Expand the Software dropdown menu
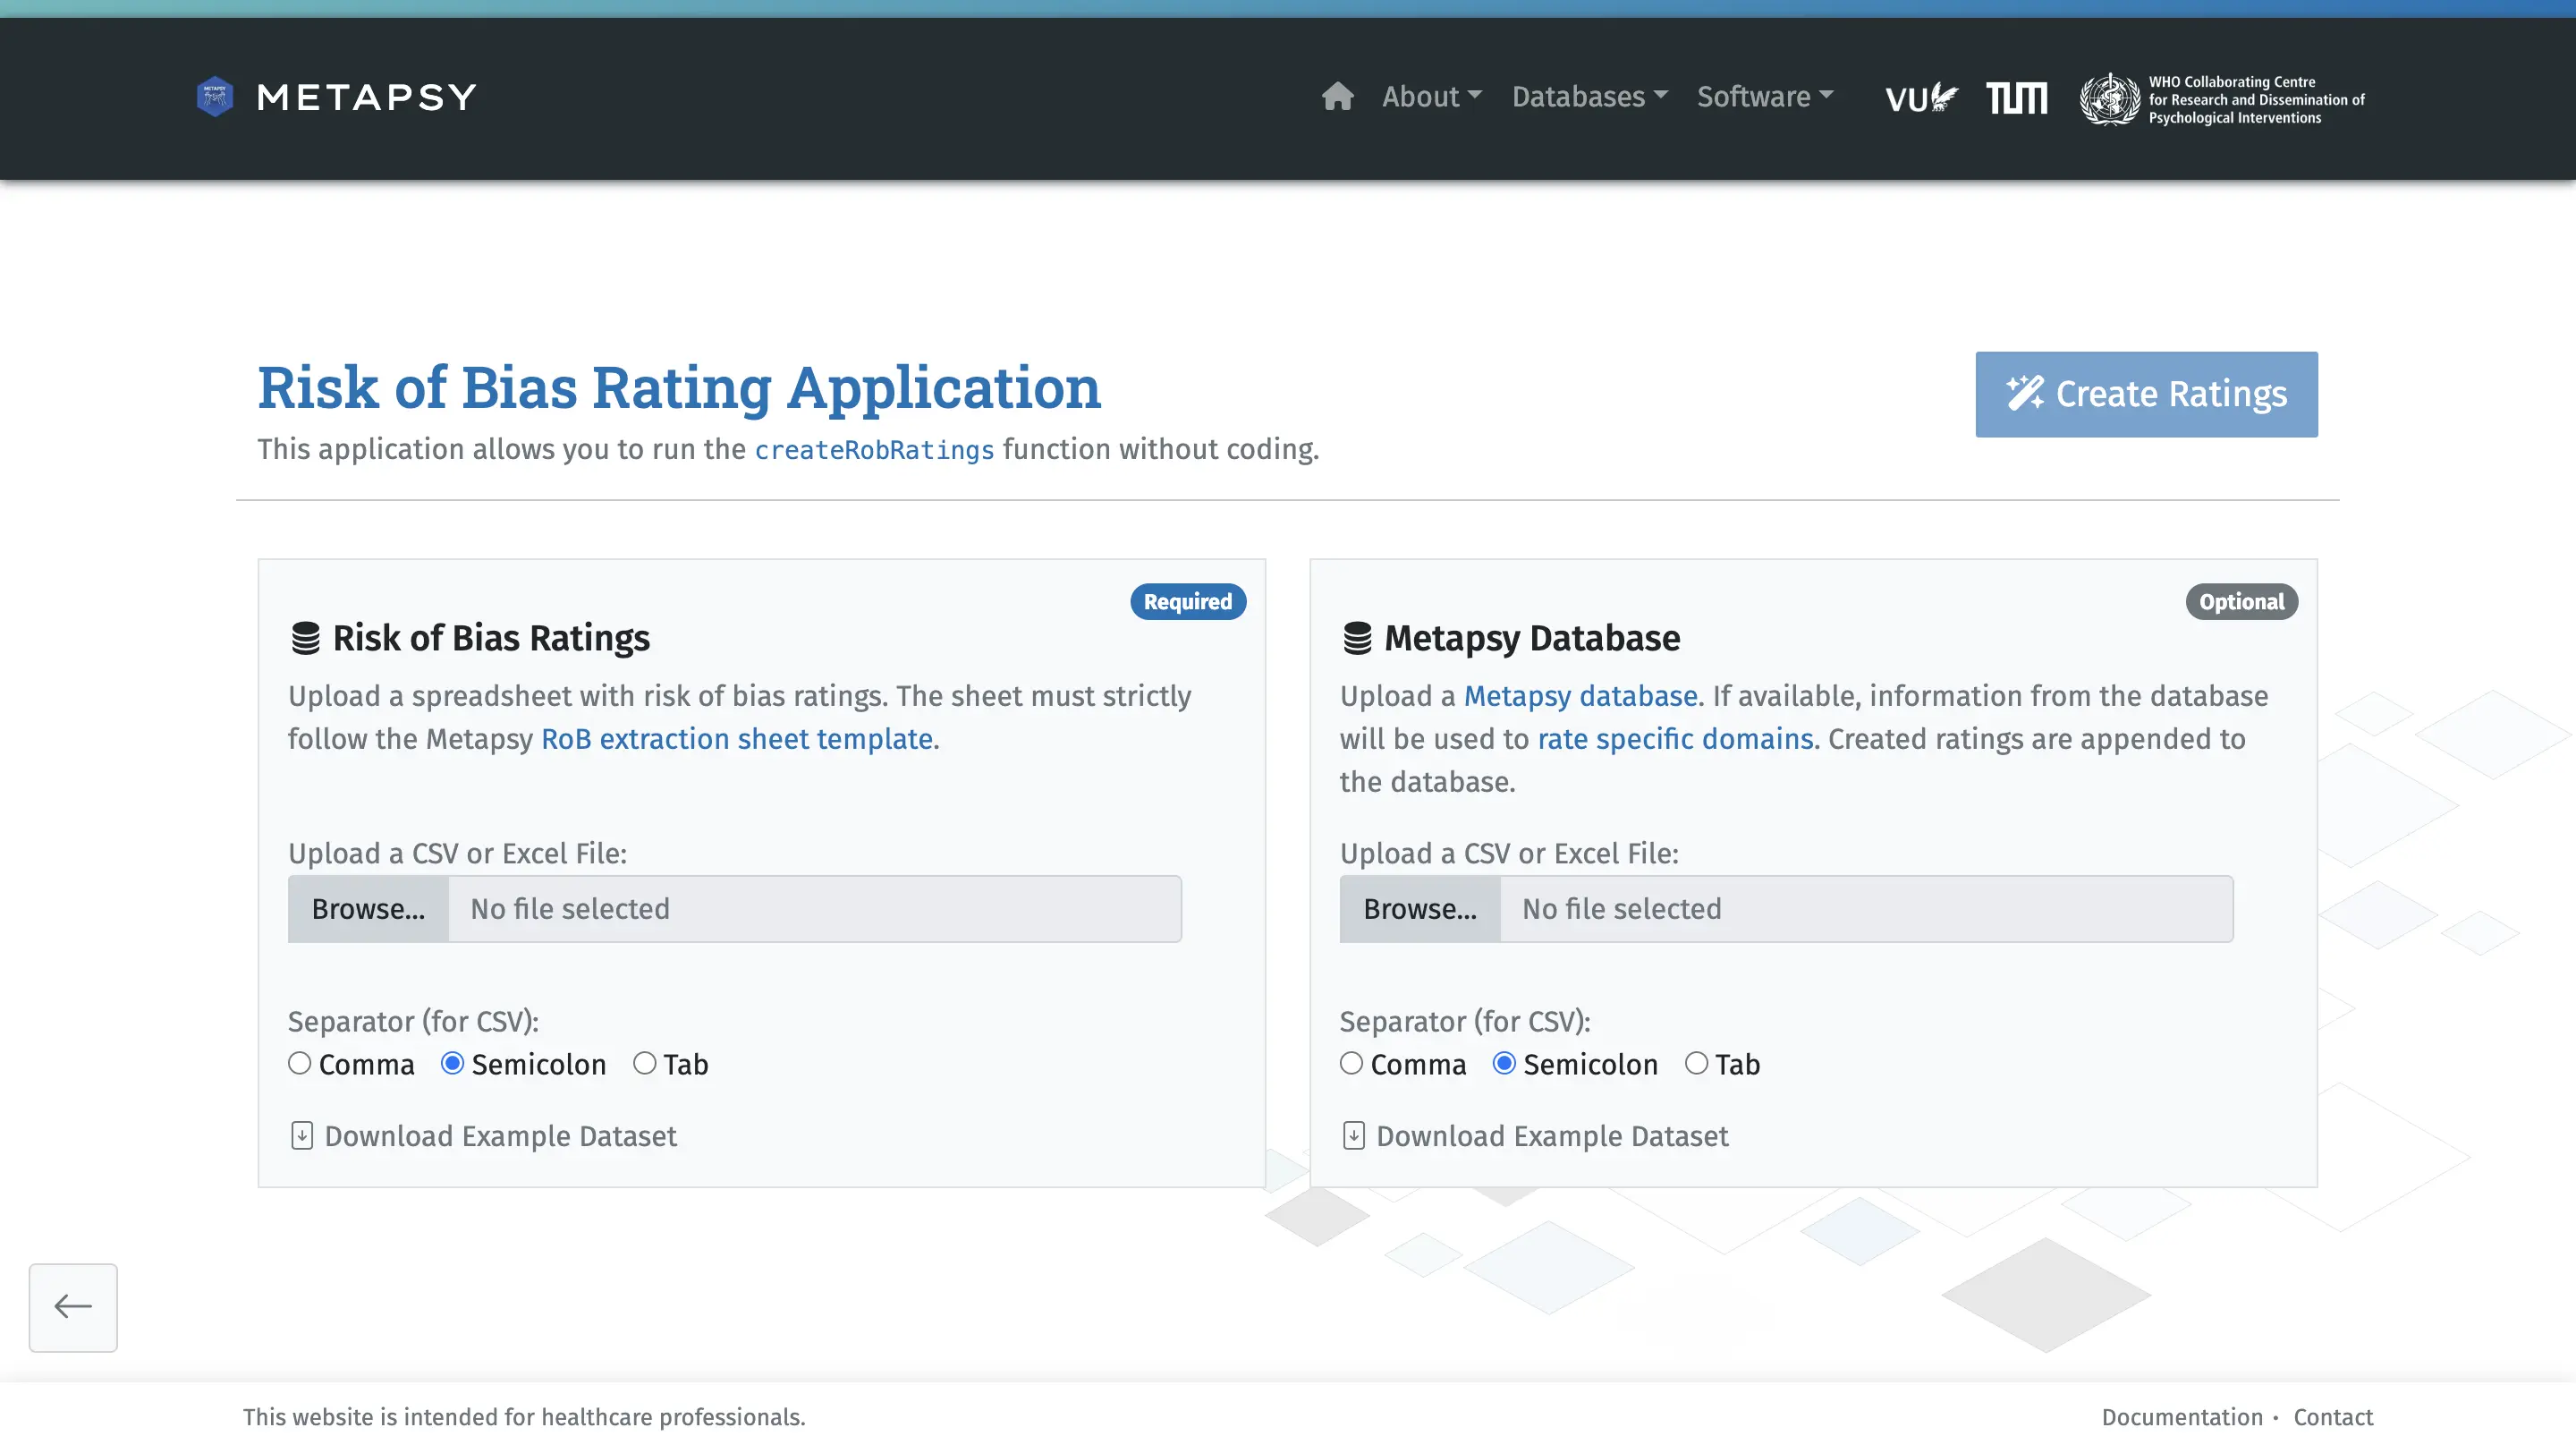 (1765, 97)
